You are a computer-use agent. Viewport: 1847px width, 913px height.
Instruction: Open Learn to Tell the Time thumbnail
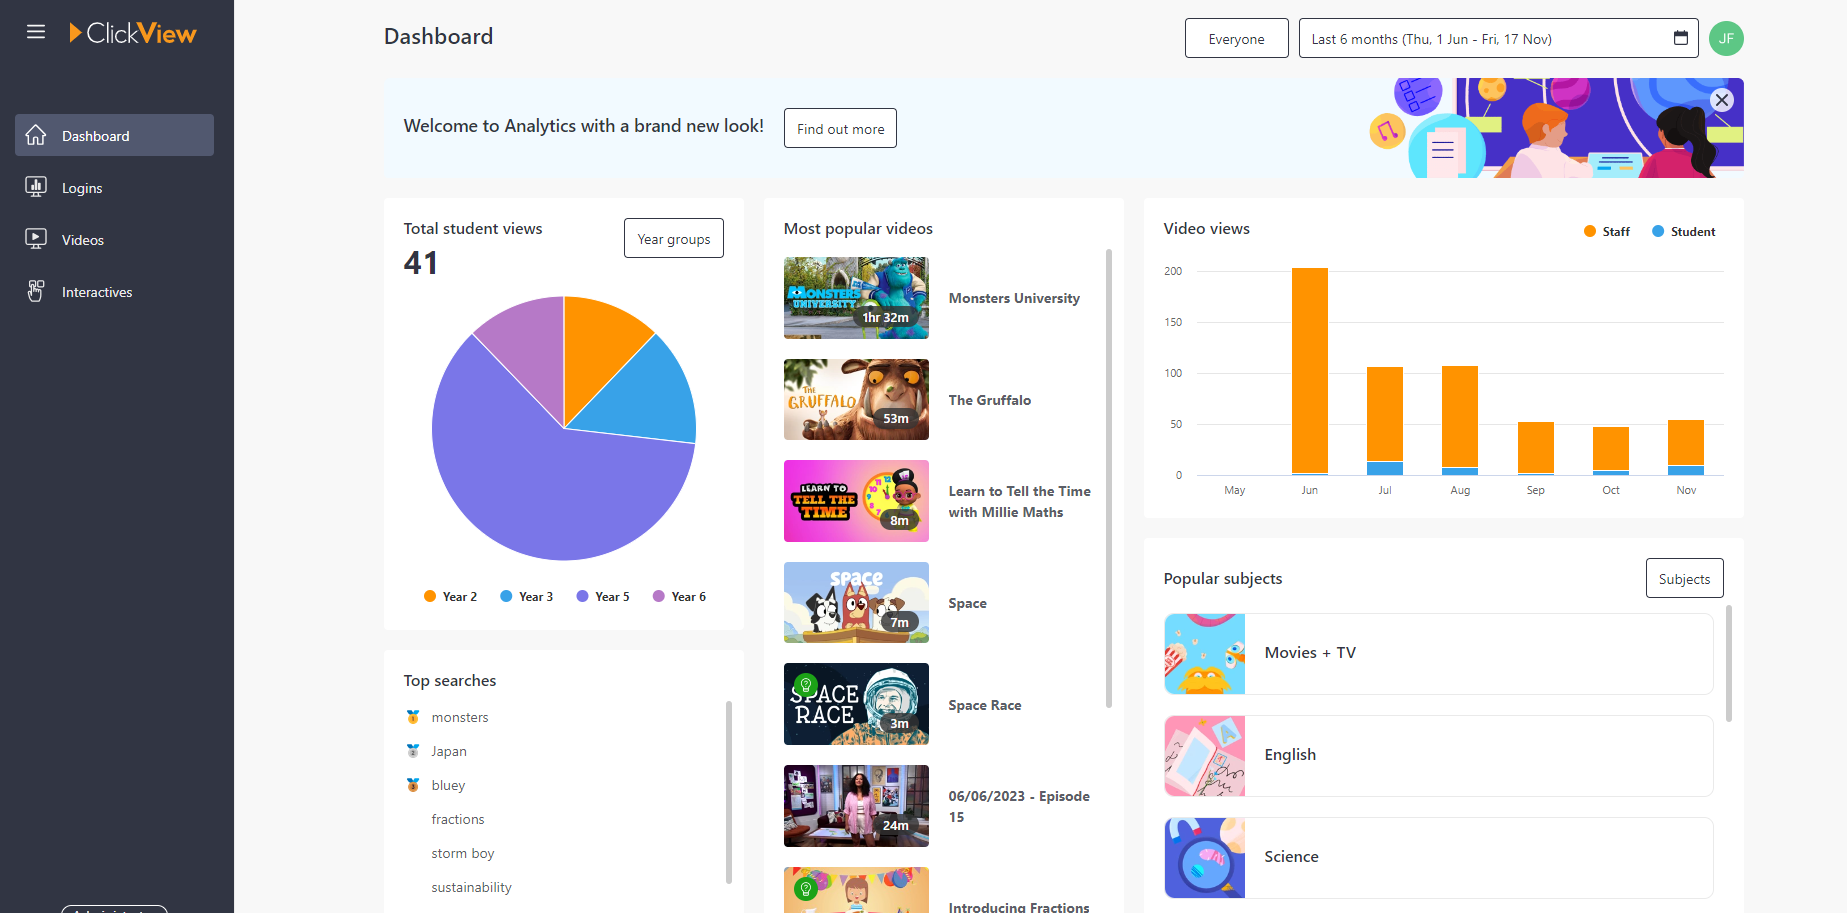click(856, 501)
